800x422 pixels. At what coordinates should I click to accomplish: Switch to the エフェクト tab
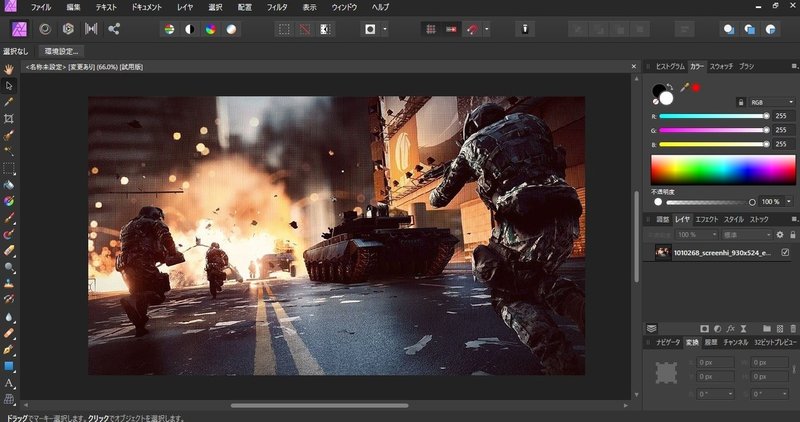pyautogui.click(x=707, y=219)
